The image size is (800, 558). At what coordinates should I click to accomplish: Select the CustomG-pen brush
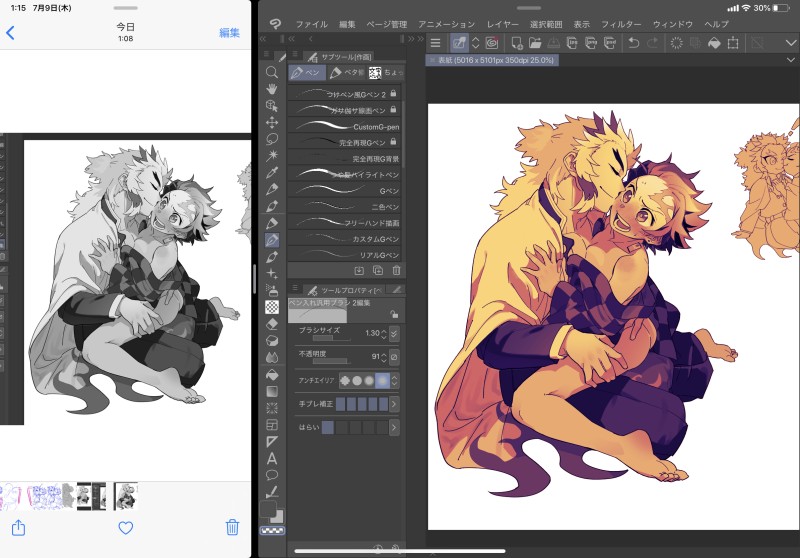(x=344, y=126)
